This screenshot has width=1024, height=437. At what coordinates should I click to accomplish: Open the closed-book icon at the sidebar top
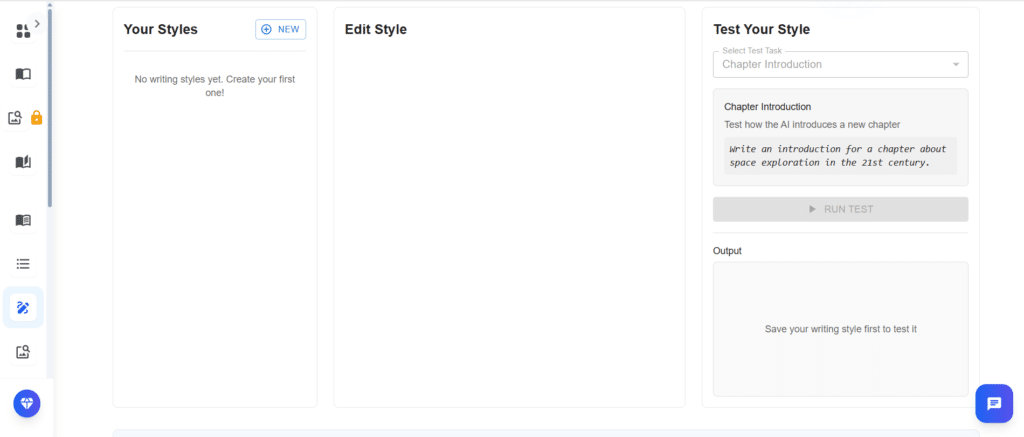(x=23, y=74)
